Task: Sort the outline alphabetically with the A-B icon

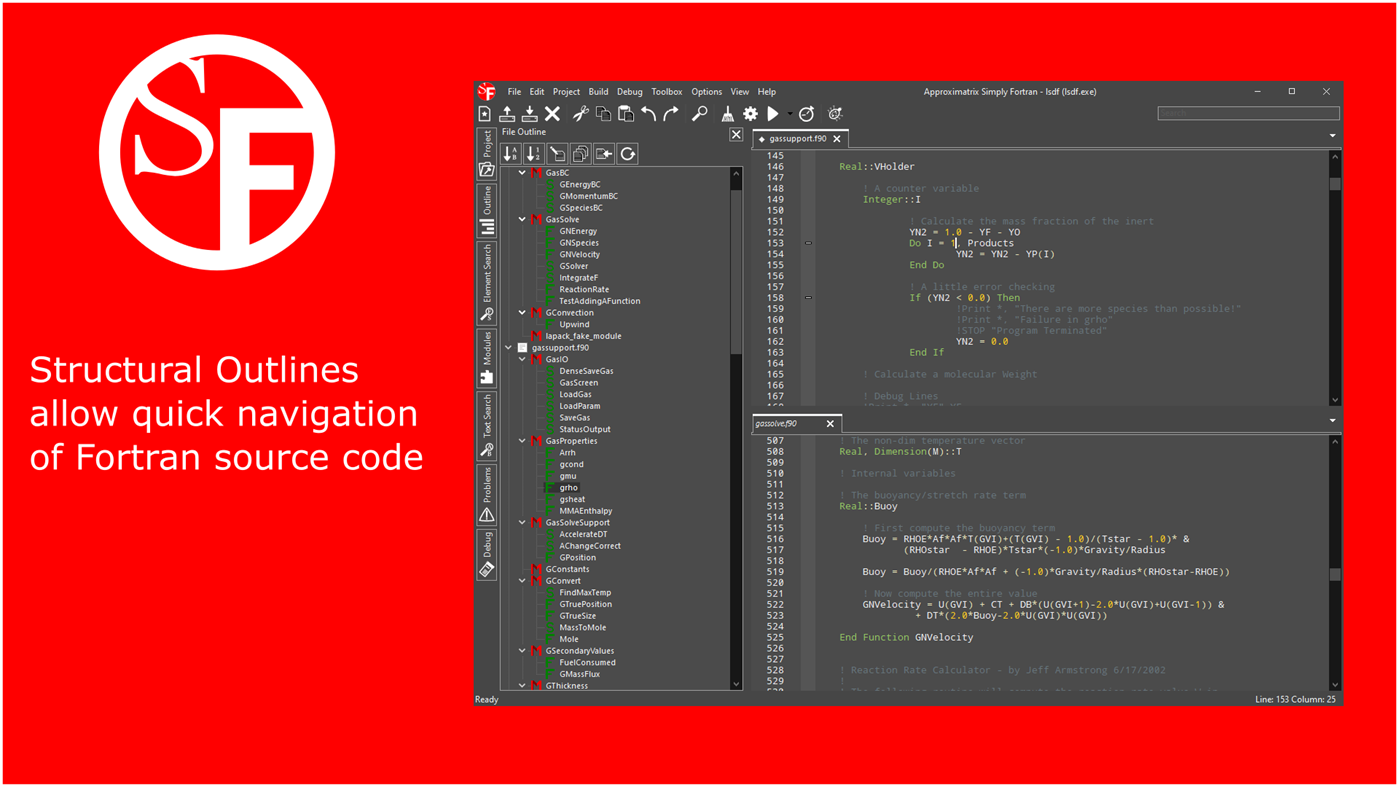Action: pyautogui.click(x=511, y=153)
